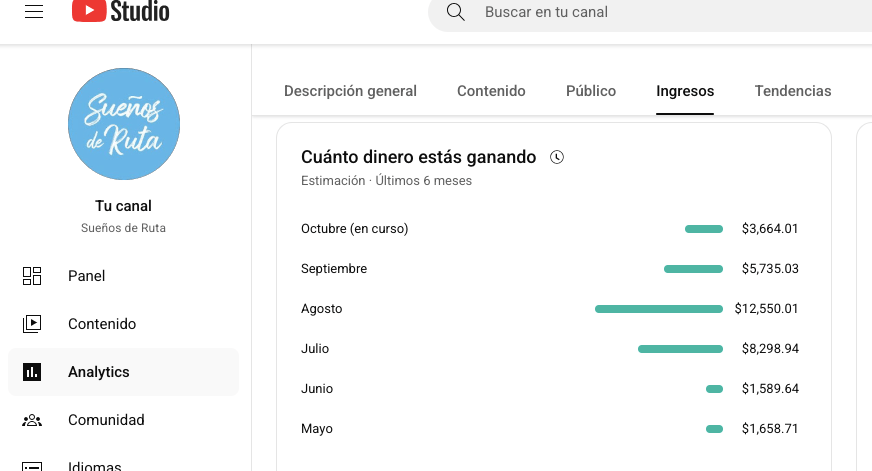Click the Octubre revenue bar

click(703, 229)
